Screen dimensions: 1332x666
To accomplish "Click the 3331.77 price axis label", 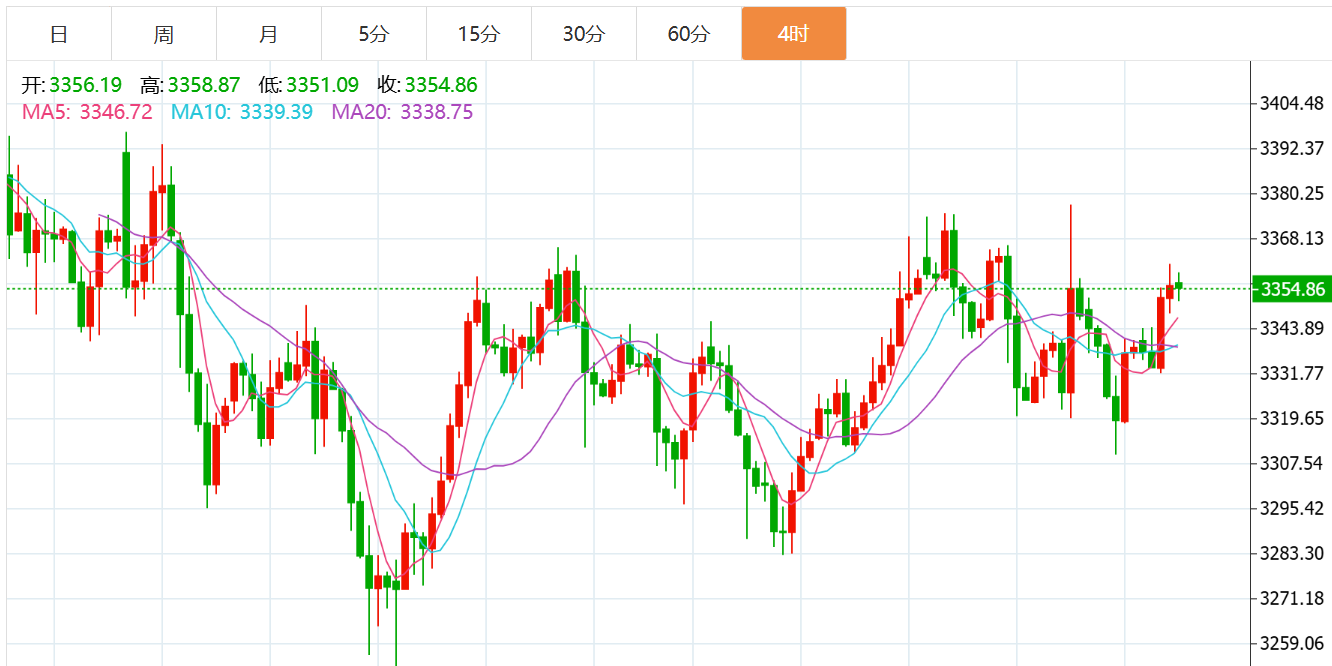I will [1293, 374].
